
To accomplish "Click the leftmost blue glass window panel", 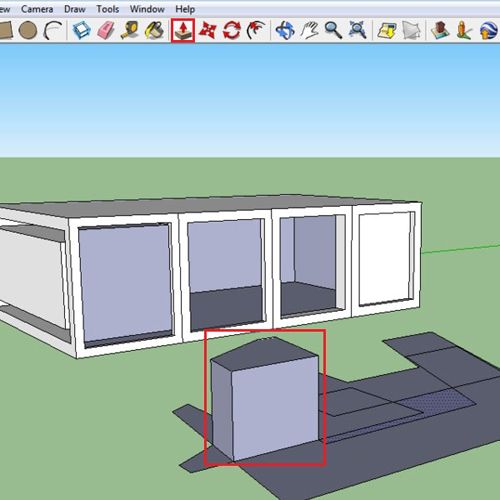I will [x=126, y=283].
